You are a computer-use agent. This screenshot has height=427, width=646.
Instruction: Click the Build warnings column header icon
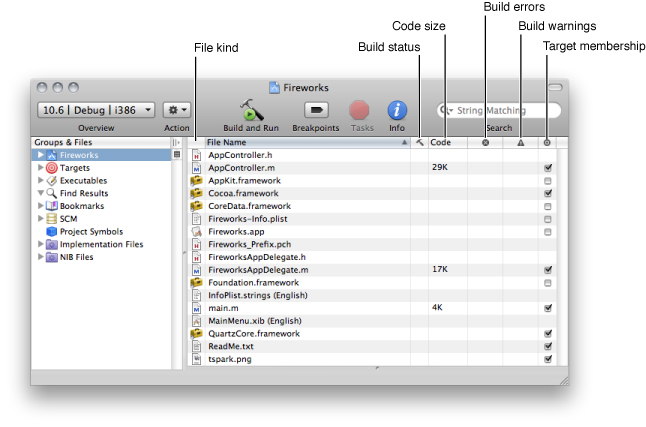coord(520,143)
